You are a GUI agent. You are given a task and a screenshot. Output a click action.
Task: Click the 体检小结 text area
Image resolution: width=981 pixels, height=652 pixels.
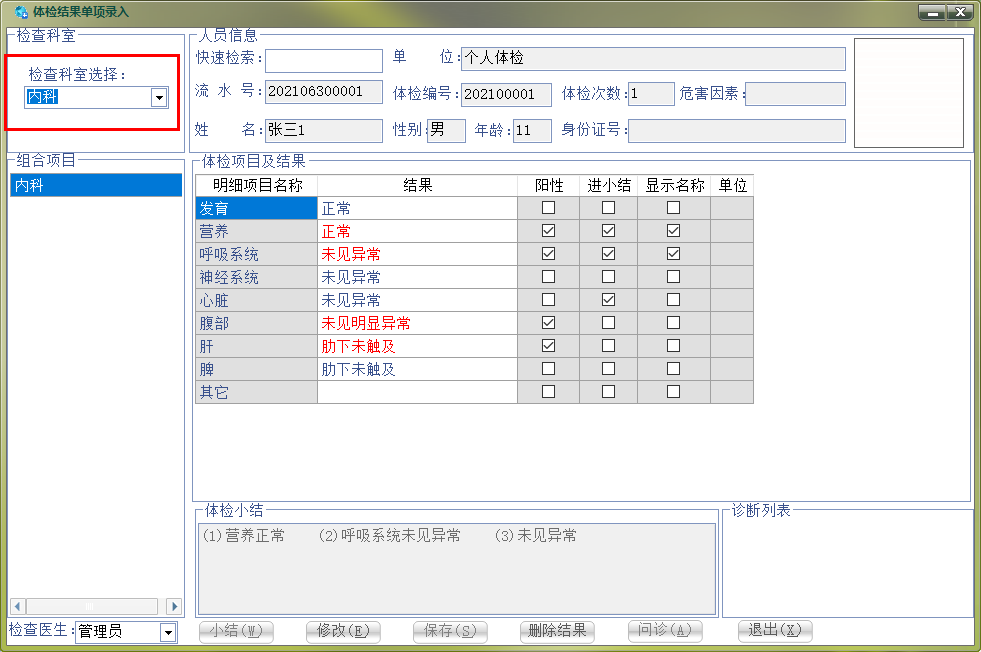click(457, 569)
